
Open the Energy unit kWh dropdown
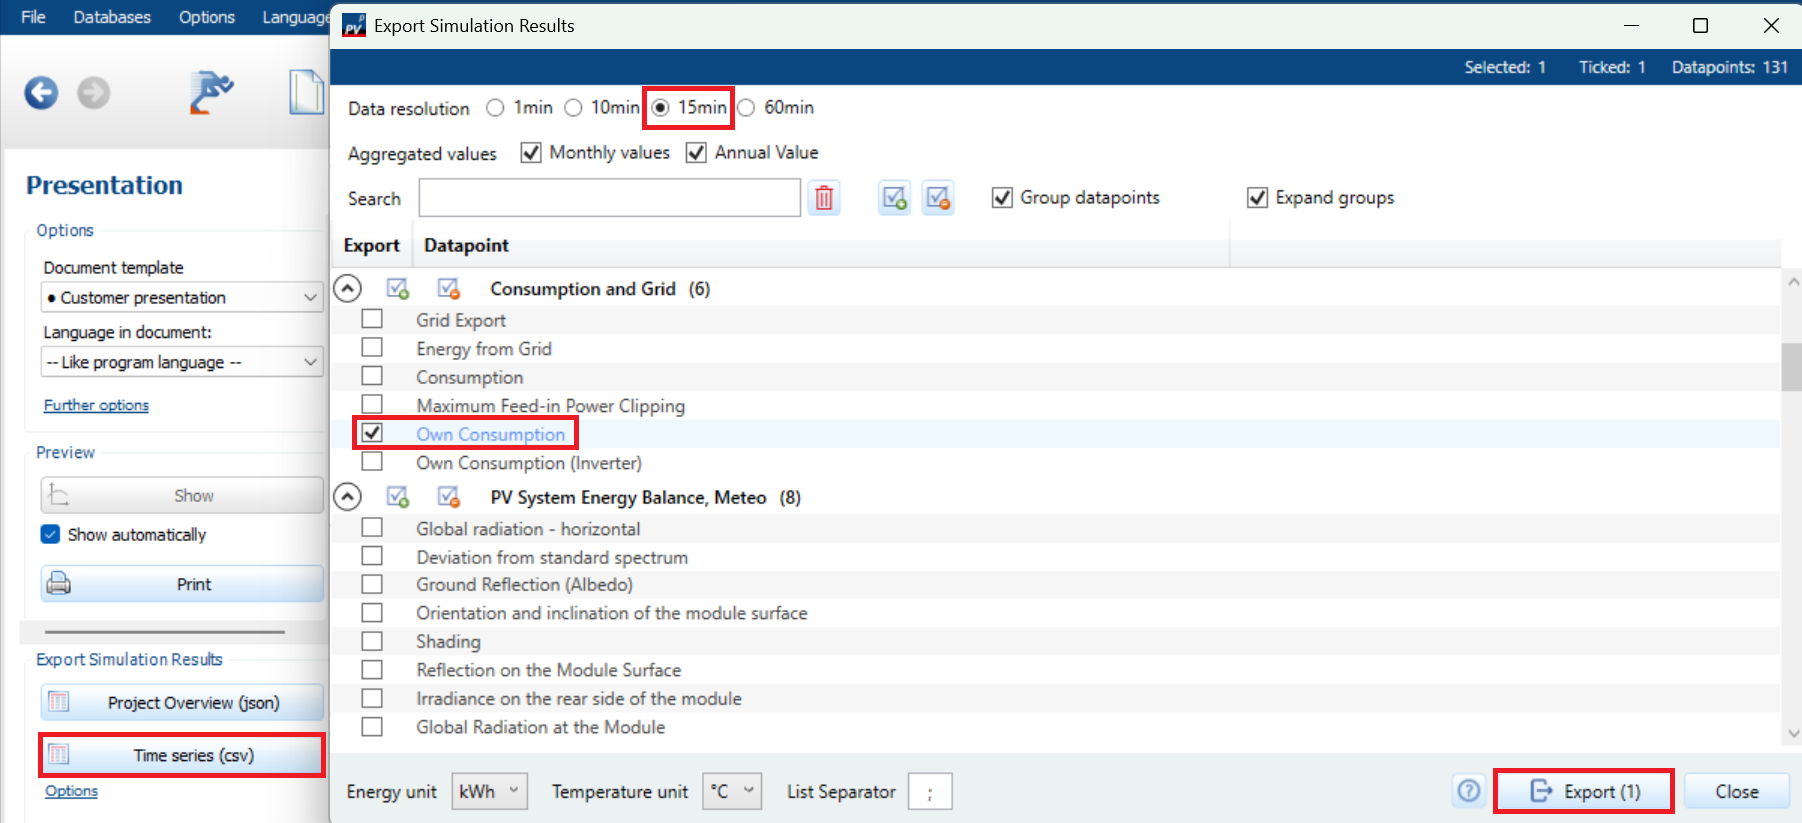click(489, 791)
